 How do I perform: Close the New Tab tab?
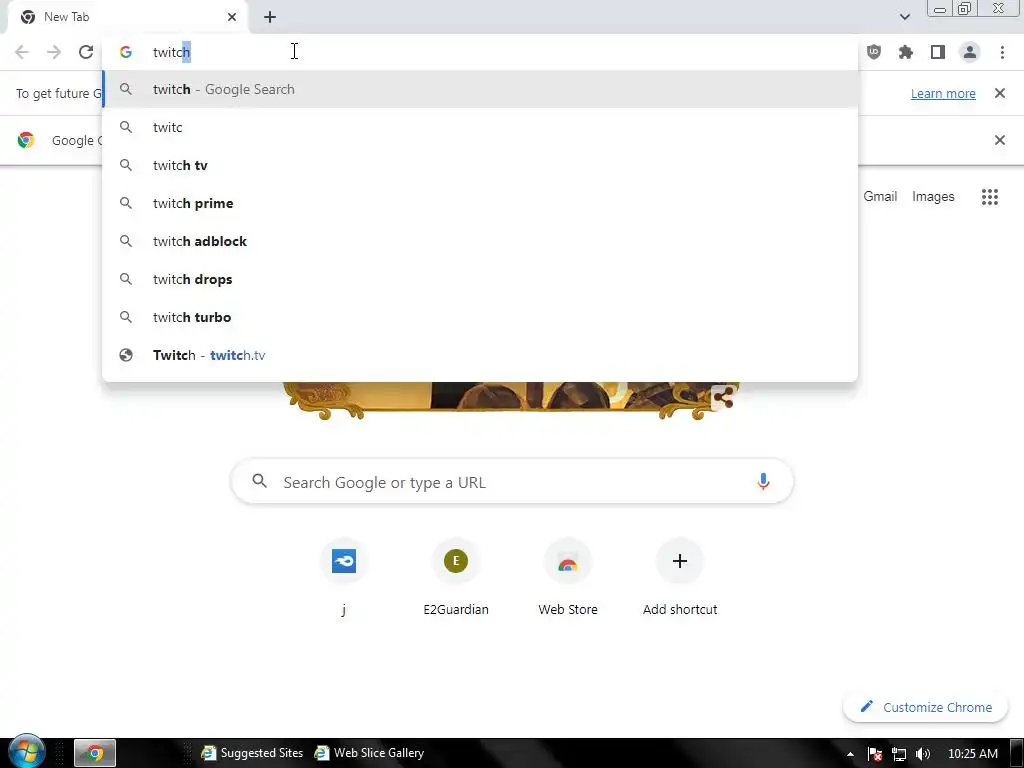pyautogui.click(x=232, y=17)
